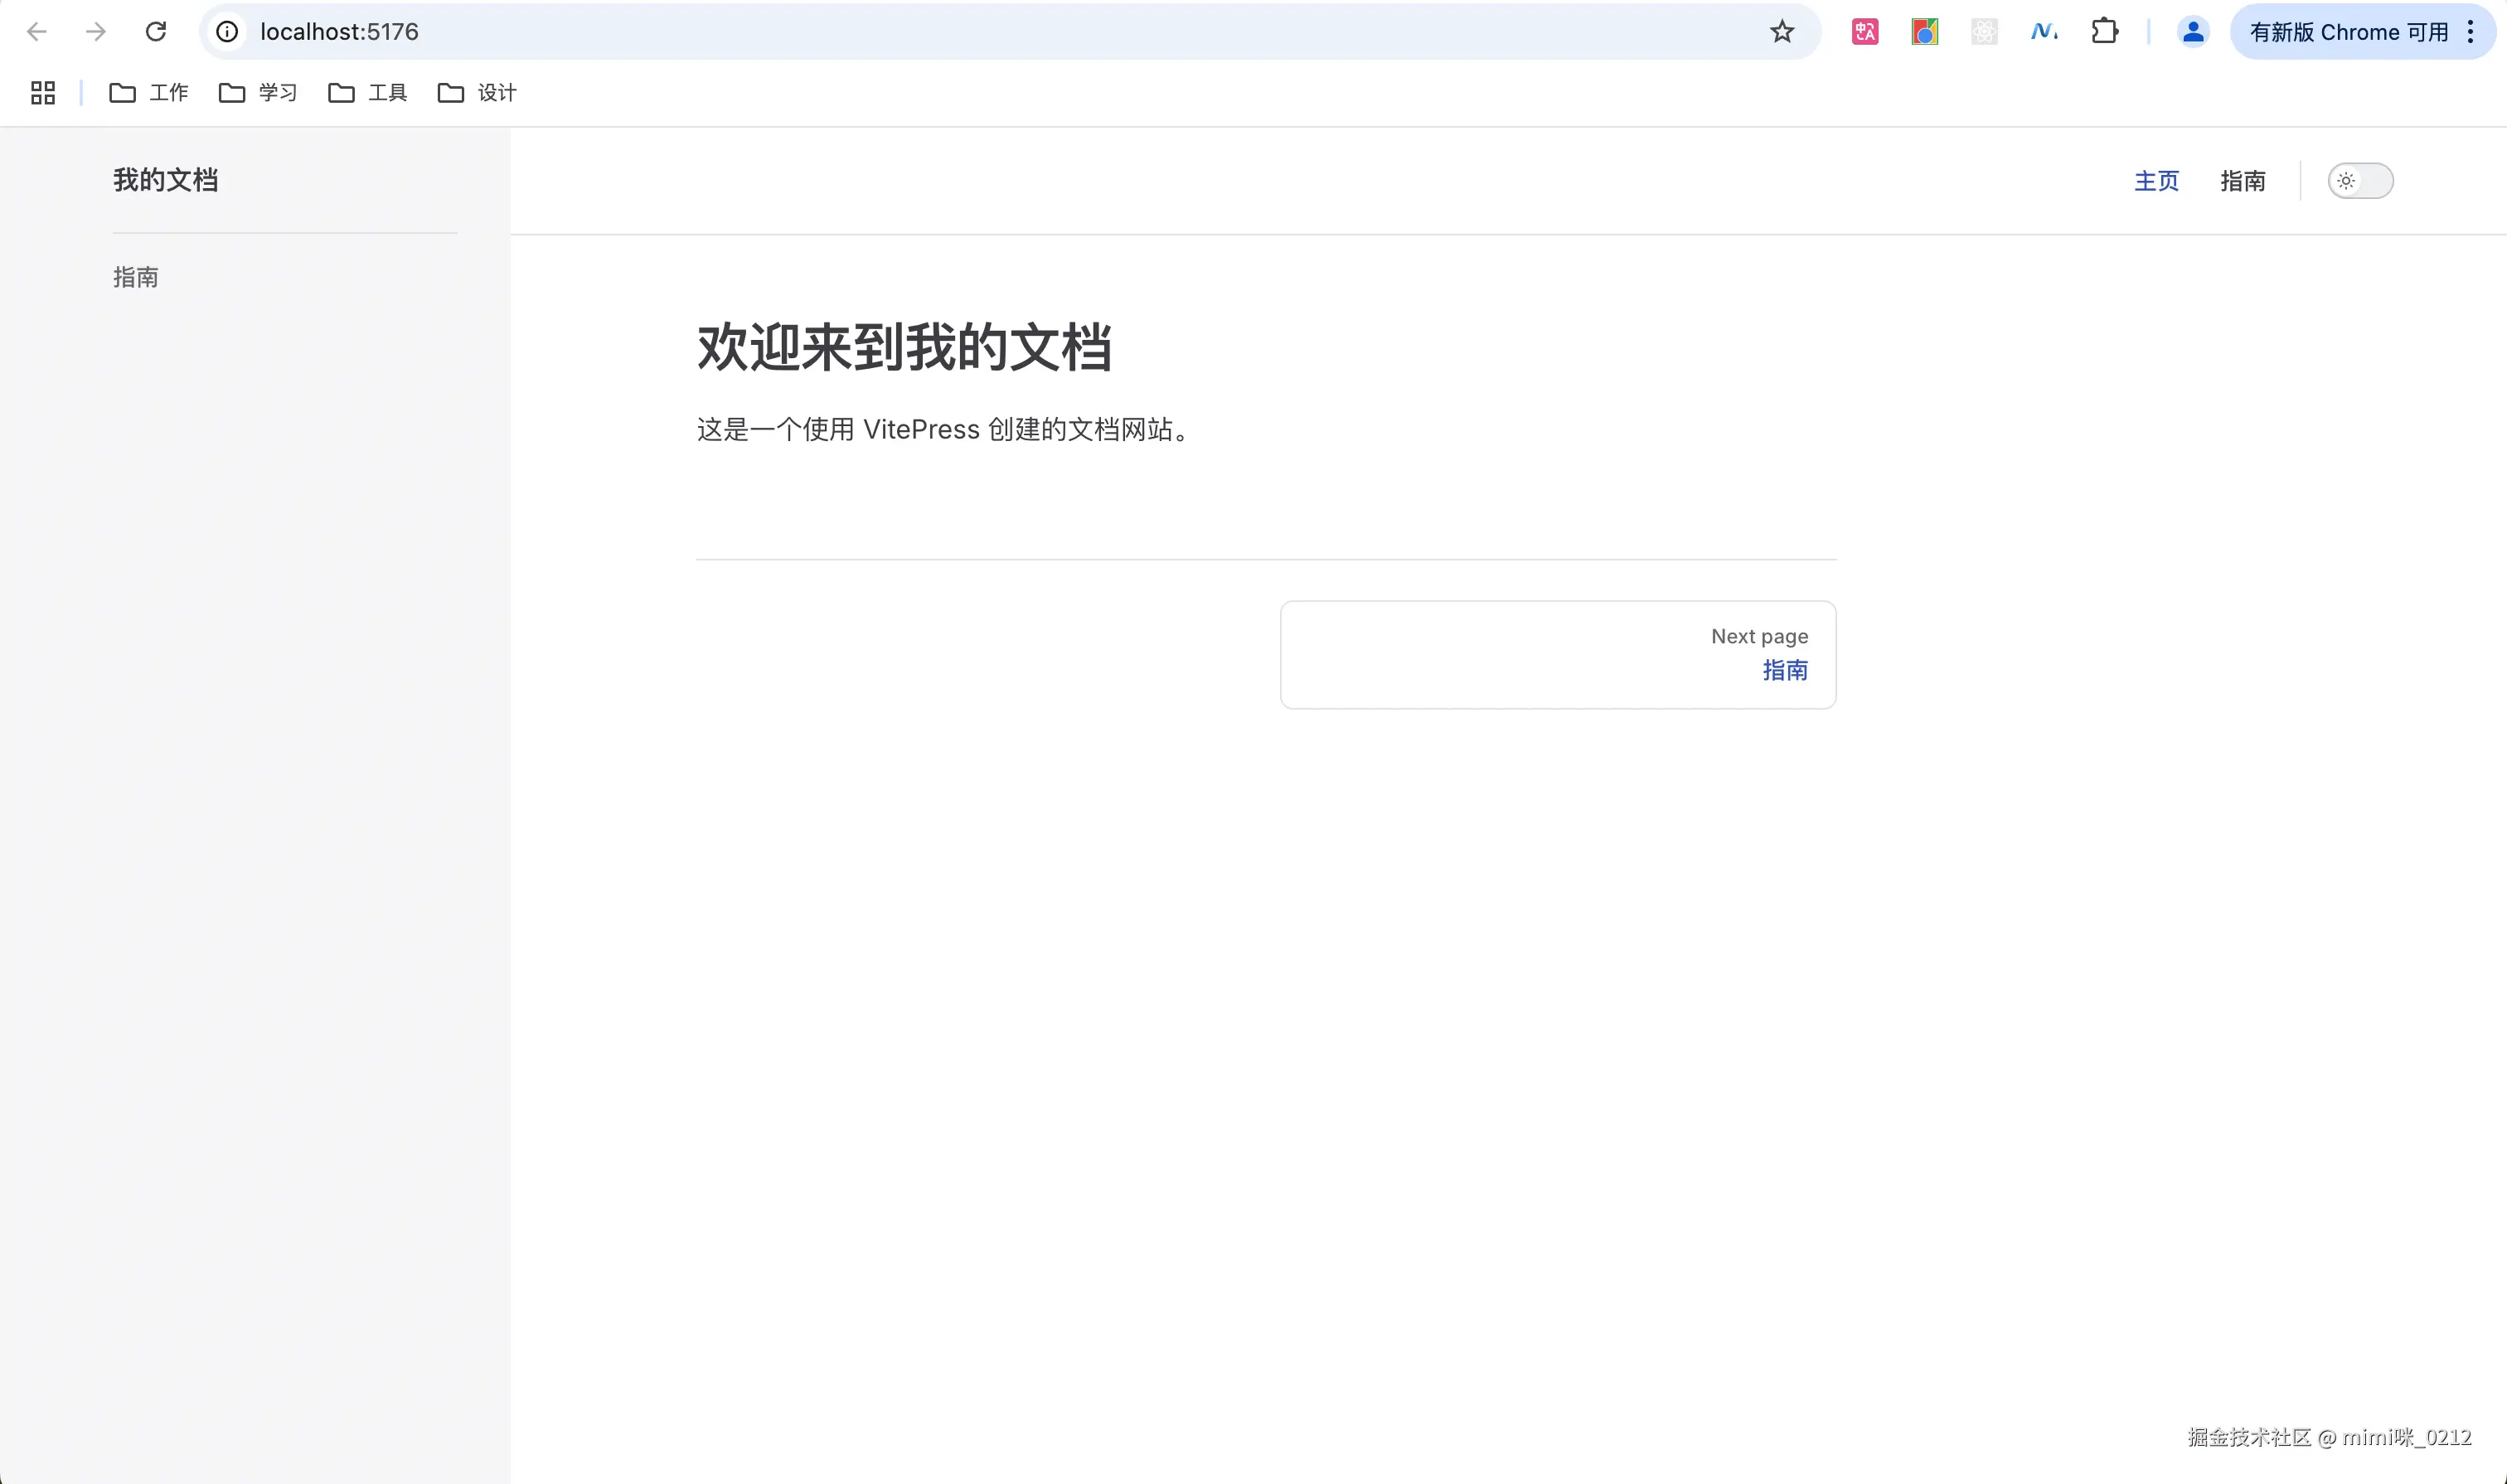The image size is (2507, 1484).
Task: Open the 工作 bookmarks folder
Action: click(149, 93)
